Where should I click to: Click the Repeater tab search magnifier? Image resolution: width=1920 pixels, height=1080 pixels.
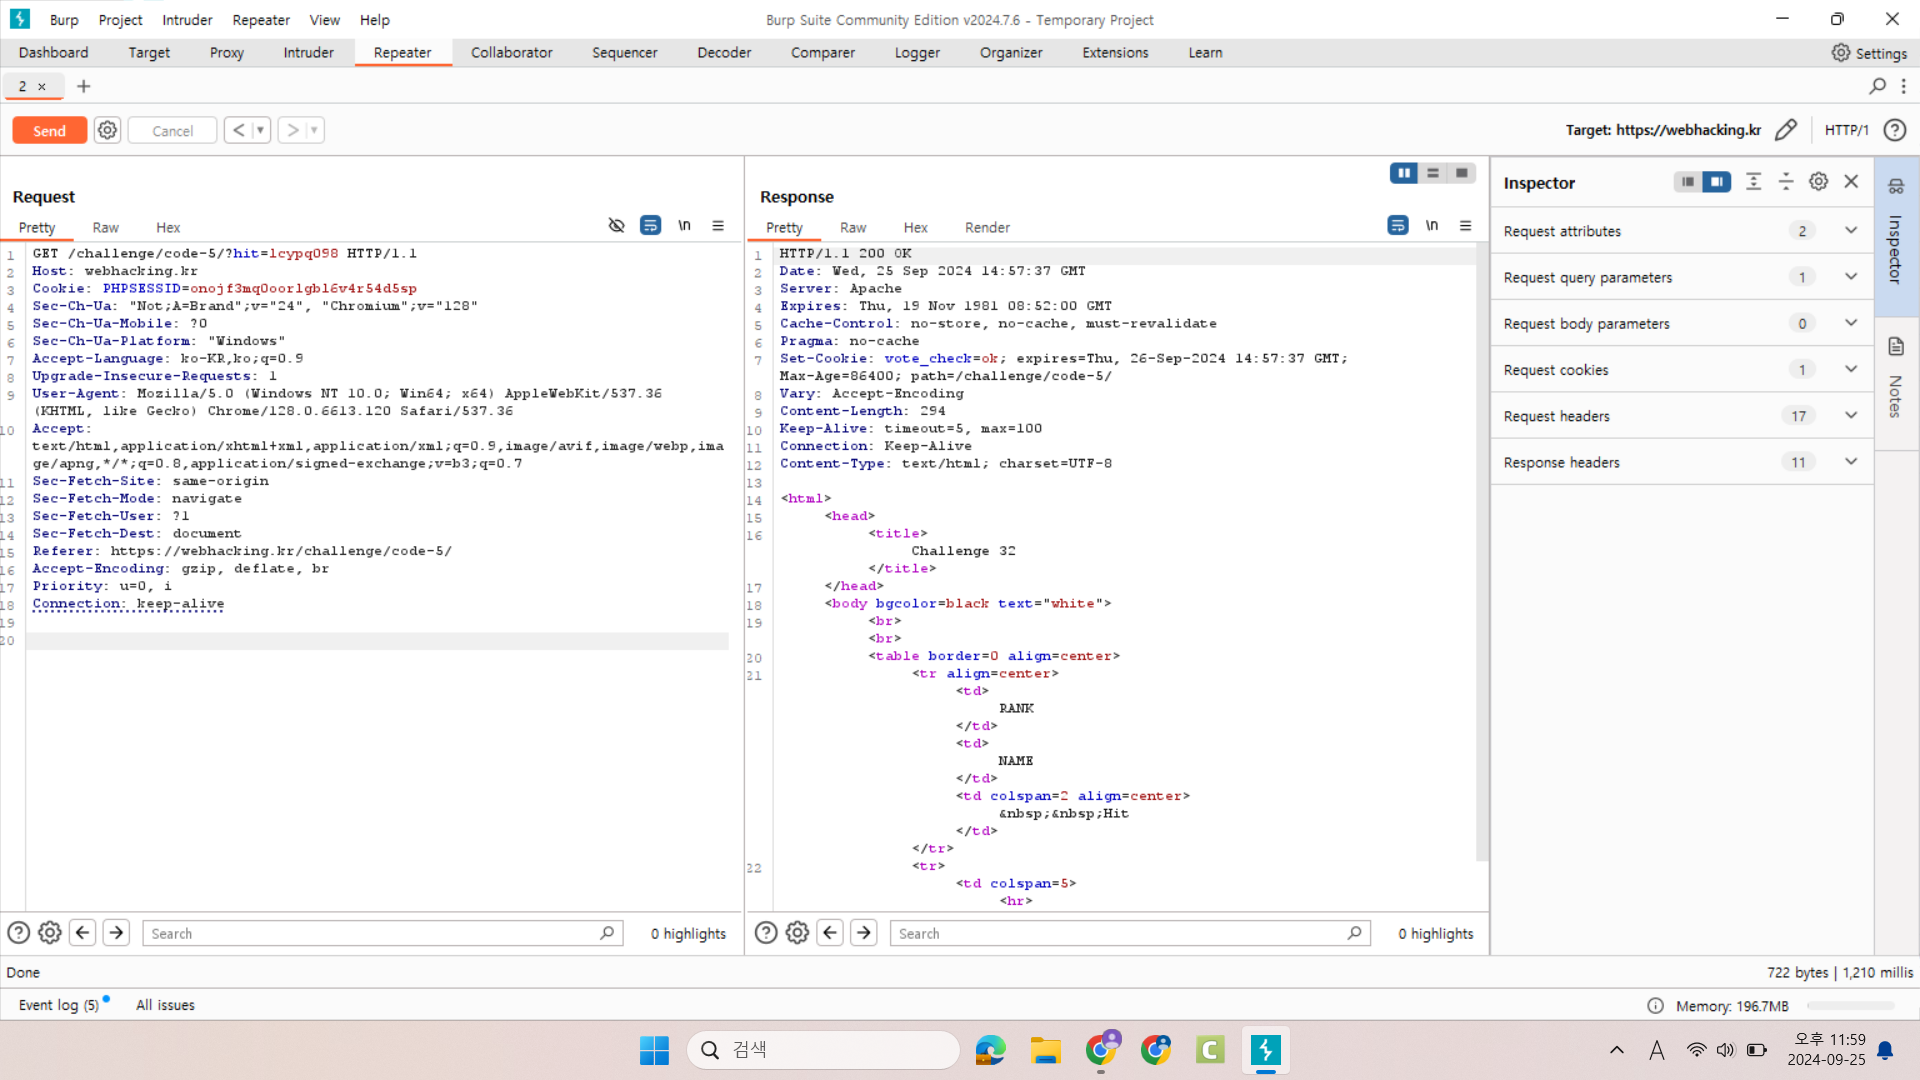coord(1877,86)
